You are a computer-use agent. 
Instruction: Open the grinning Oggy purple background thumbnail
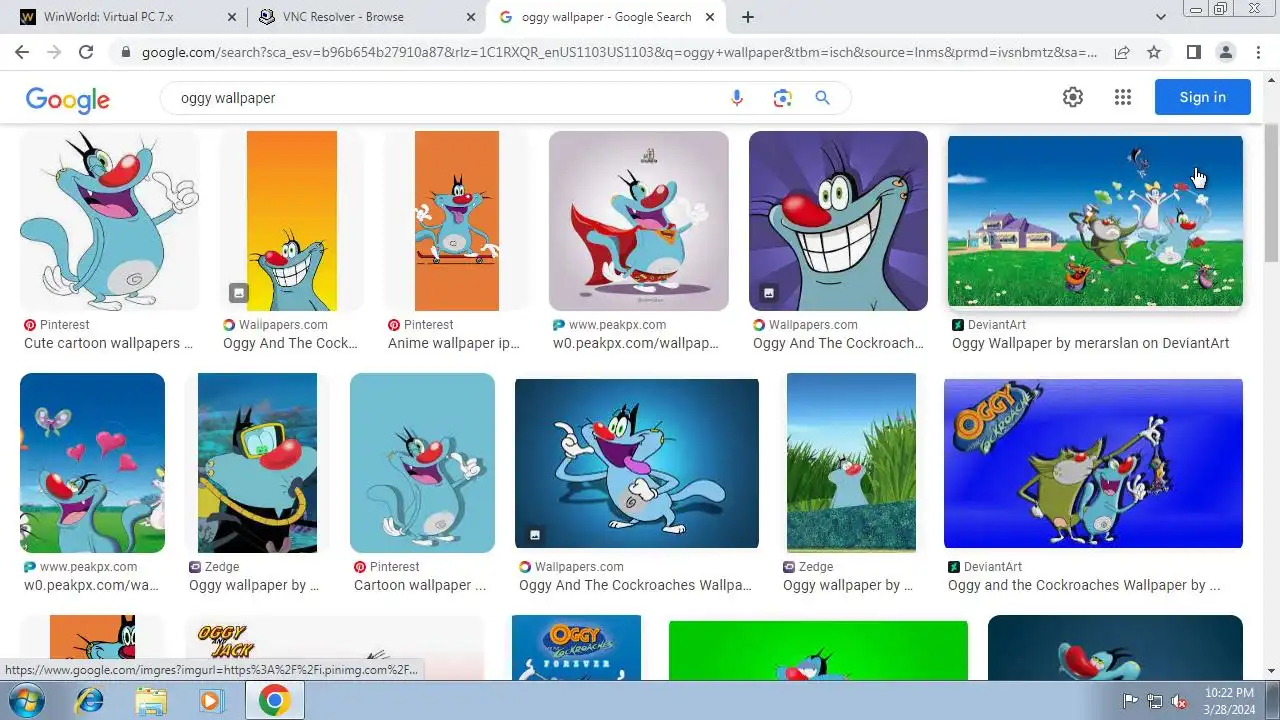838,221
